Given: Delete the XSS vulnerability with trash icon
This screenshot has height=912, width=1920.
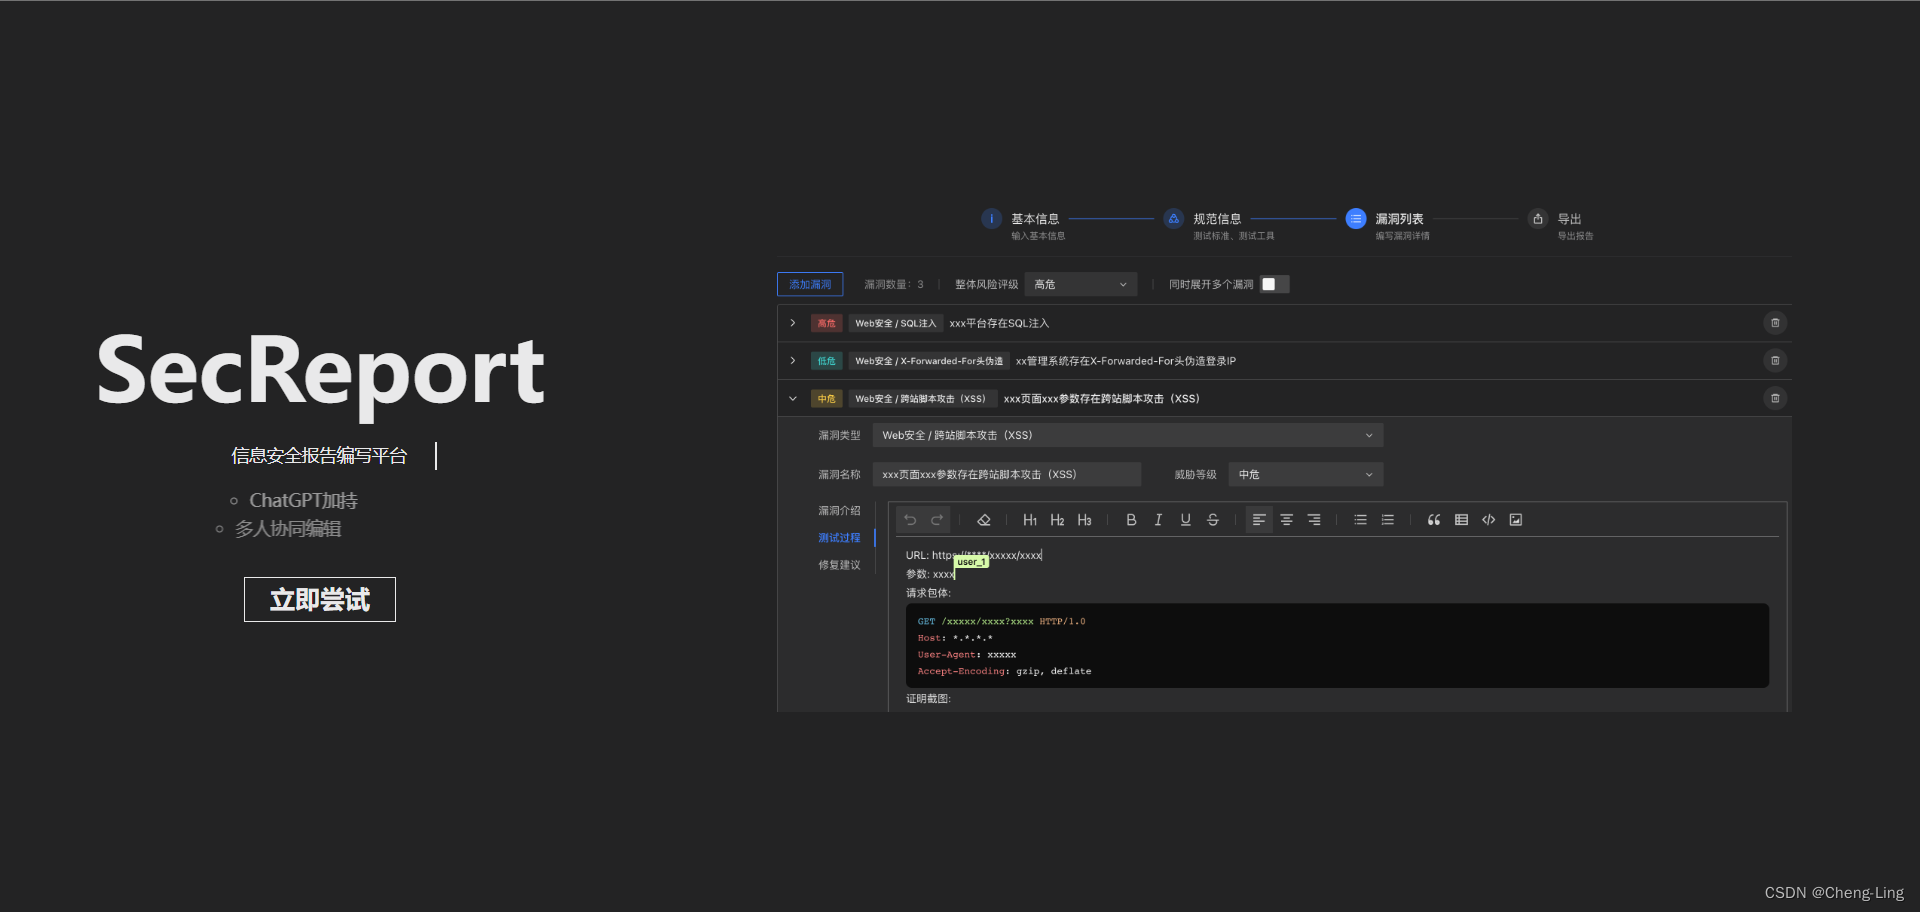Looking at the screenshot, I should tap(1775, 399).
